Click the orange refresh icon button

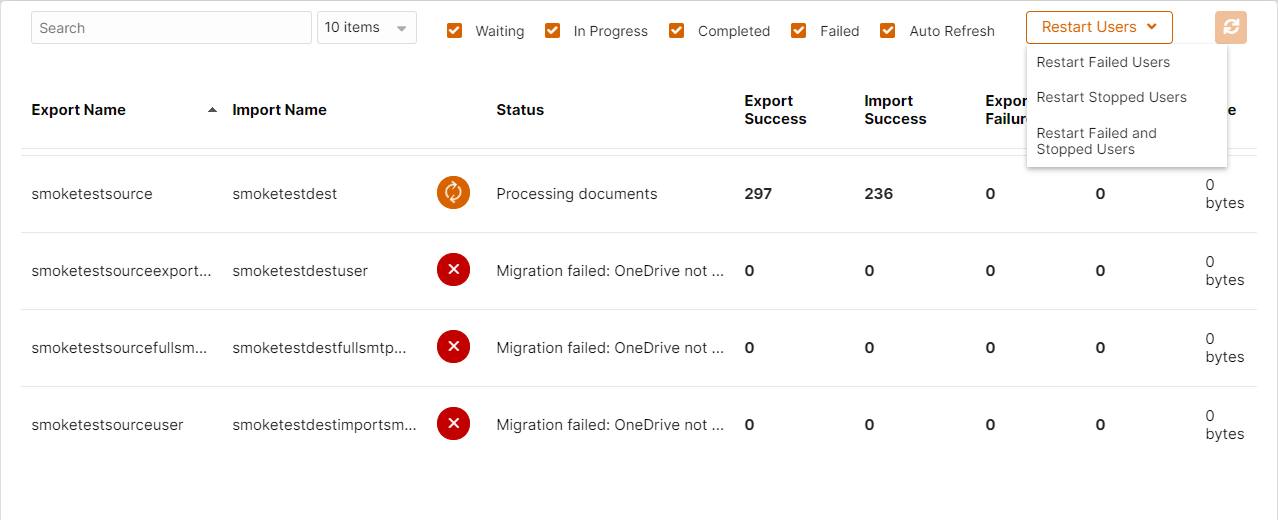pos(1231,28)
